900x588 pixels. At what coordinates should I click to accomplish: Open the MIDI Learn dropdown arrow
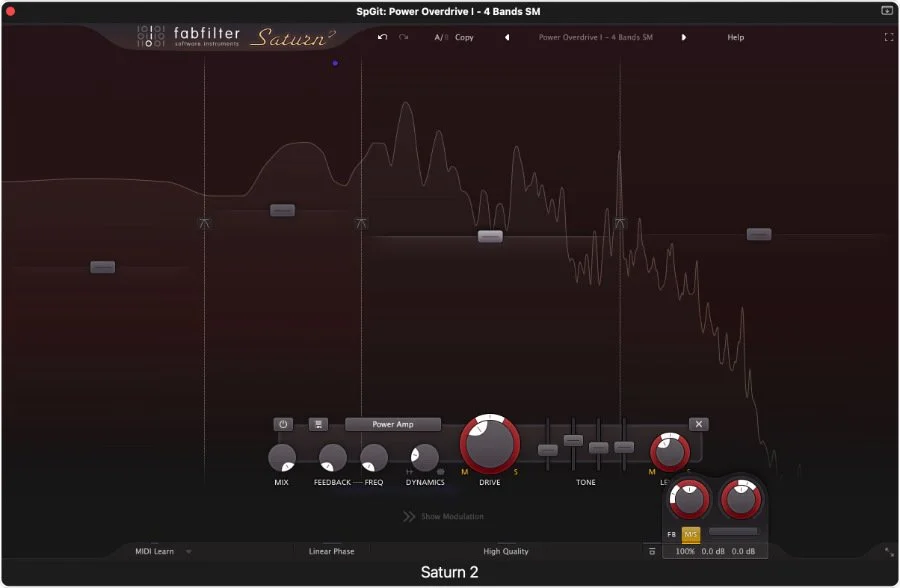tap(188, 552)
